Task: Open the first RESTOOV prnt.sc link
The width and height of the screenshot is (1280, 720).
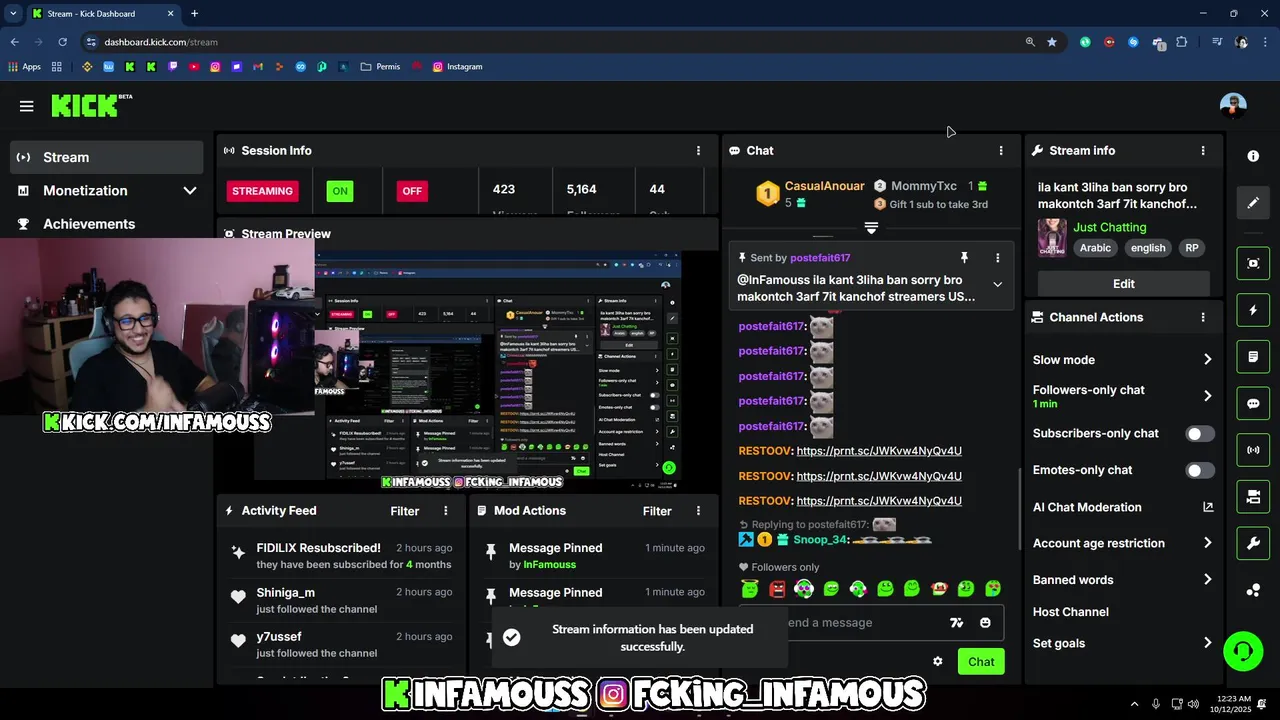Action: 879,451
